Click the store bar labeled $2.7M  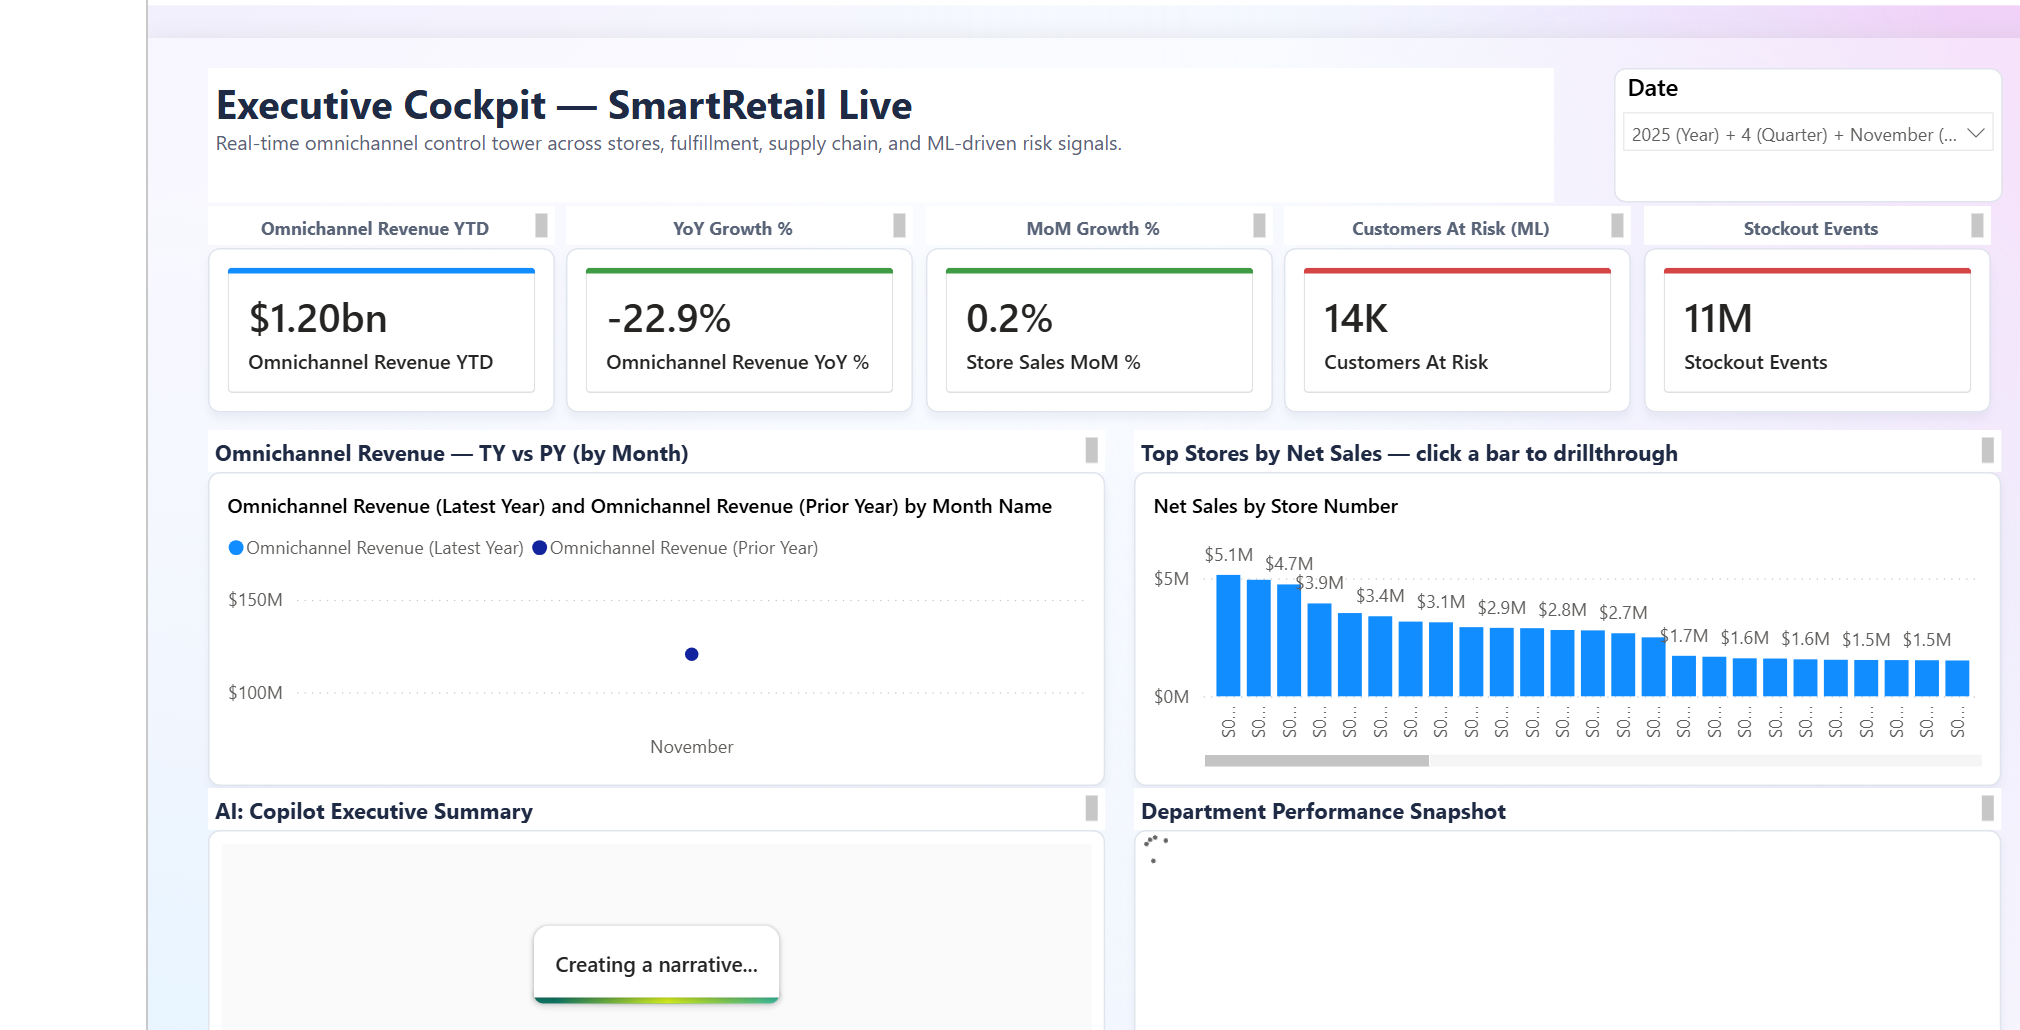(1623, 665)
